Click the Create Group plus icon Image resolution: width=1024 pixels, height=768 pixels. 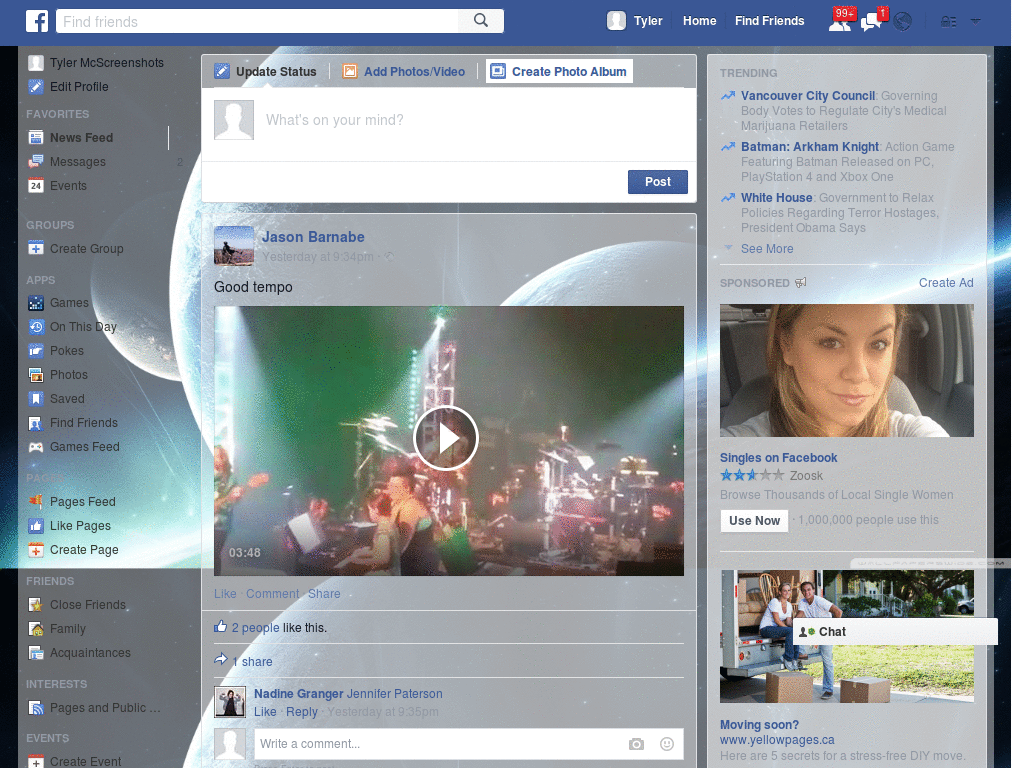click(x=36, y=249)
